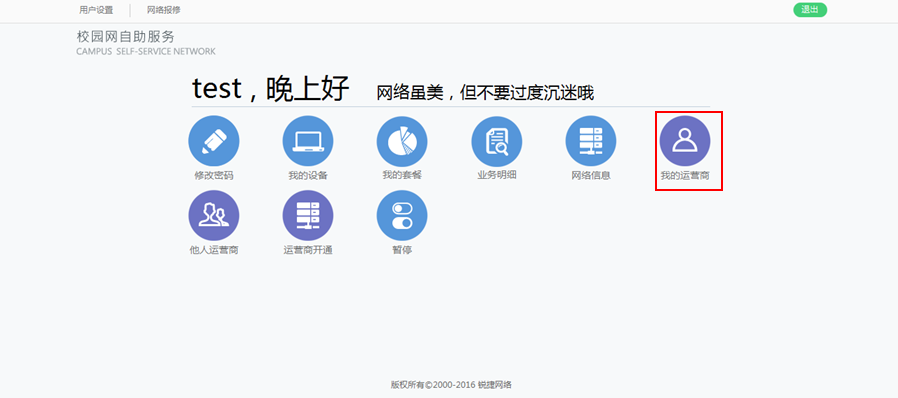The height and width of the screenshot is (398, 898).
Task: Click the blue server icon for 网络信息
Action: pos(590,141)
